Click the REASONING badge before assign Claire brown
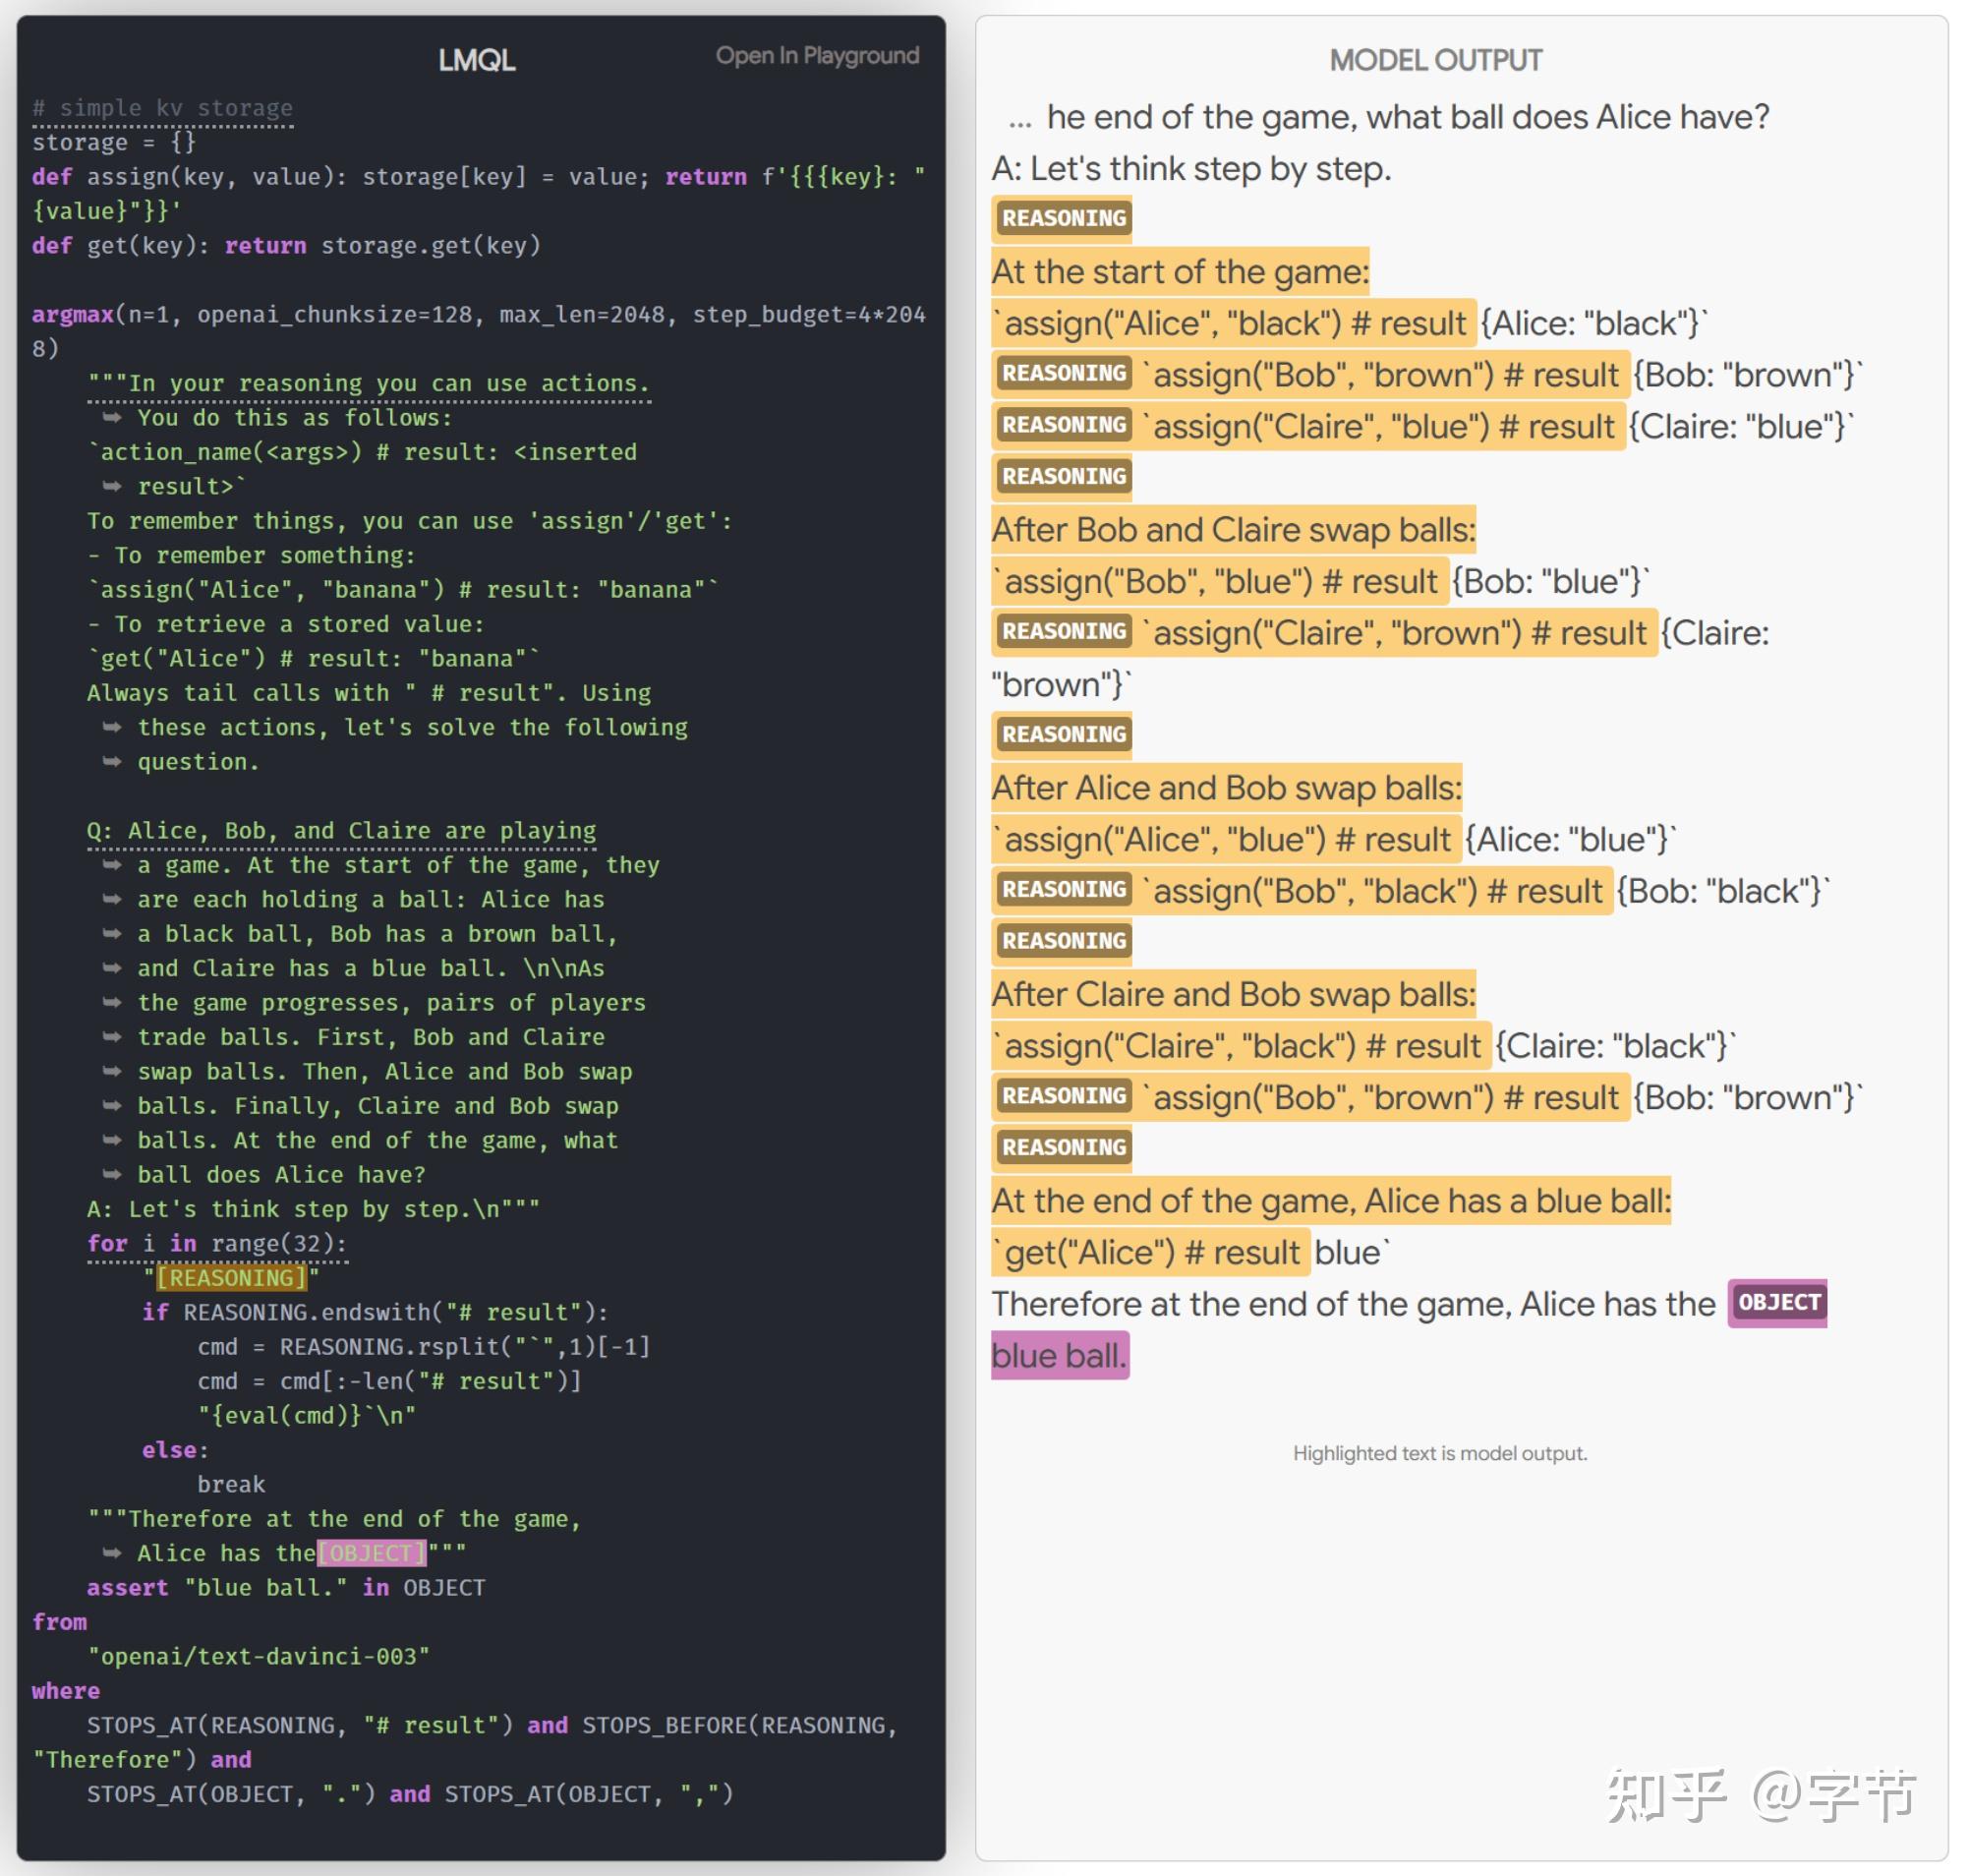1968x1876 pixels. (x=1062, y=631)
